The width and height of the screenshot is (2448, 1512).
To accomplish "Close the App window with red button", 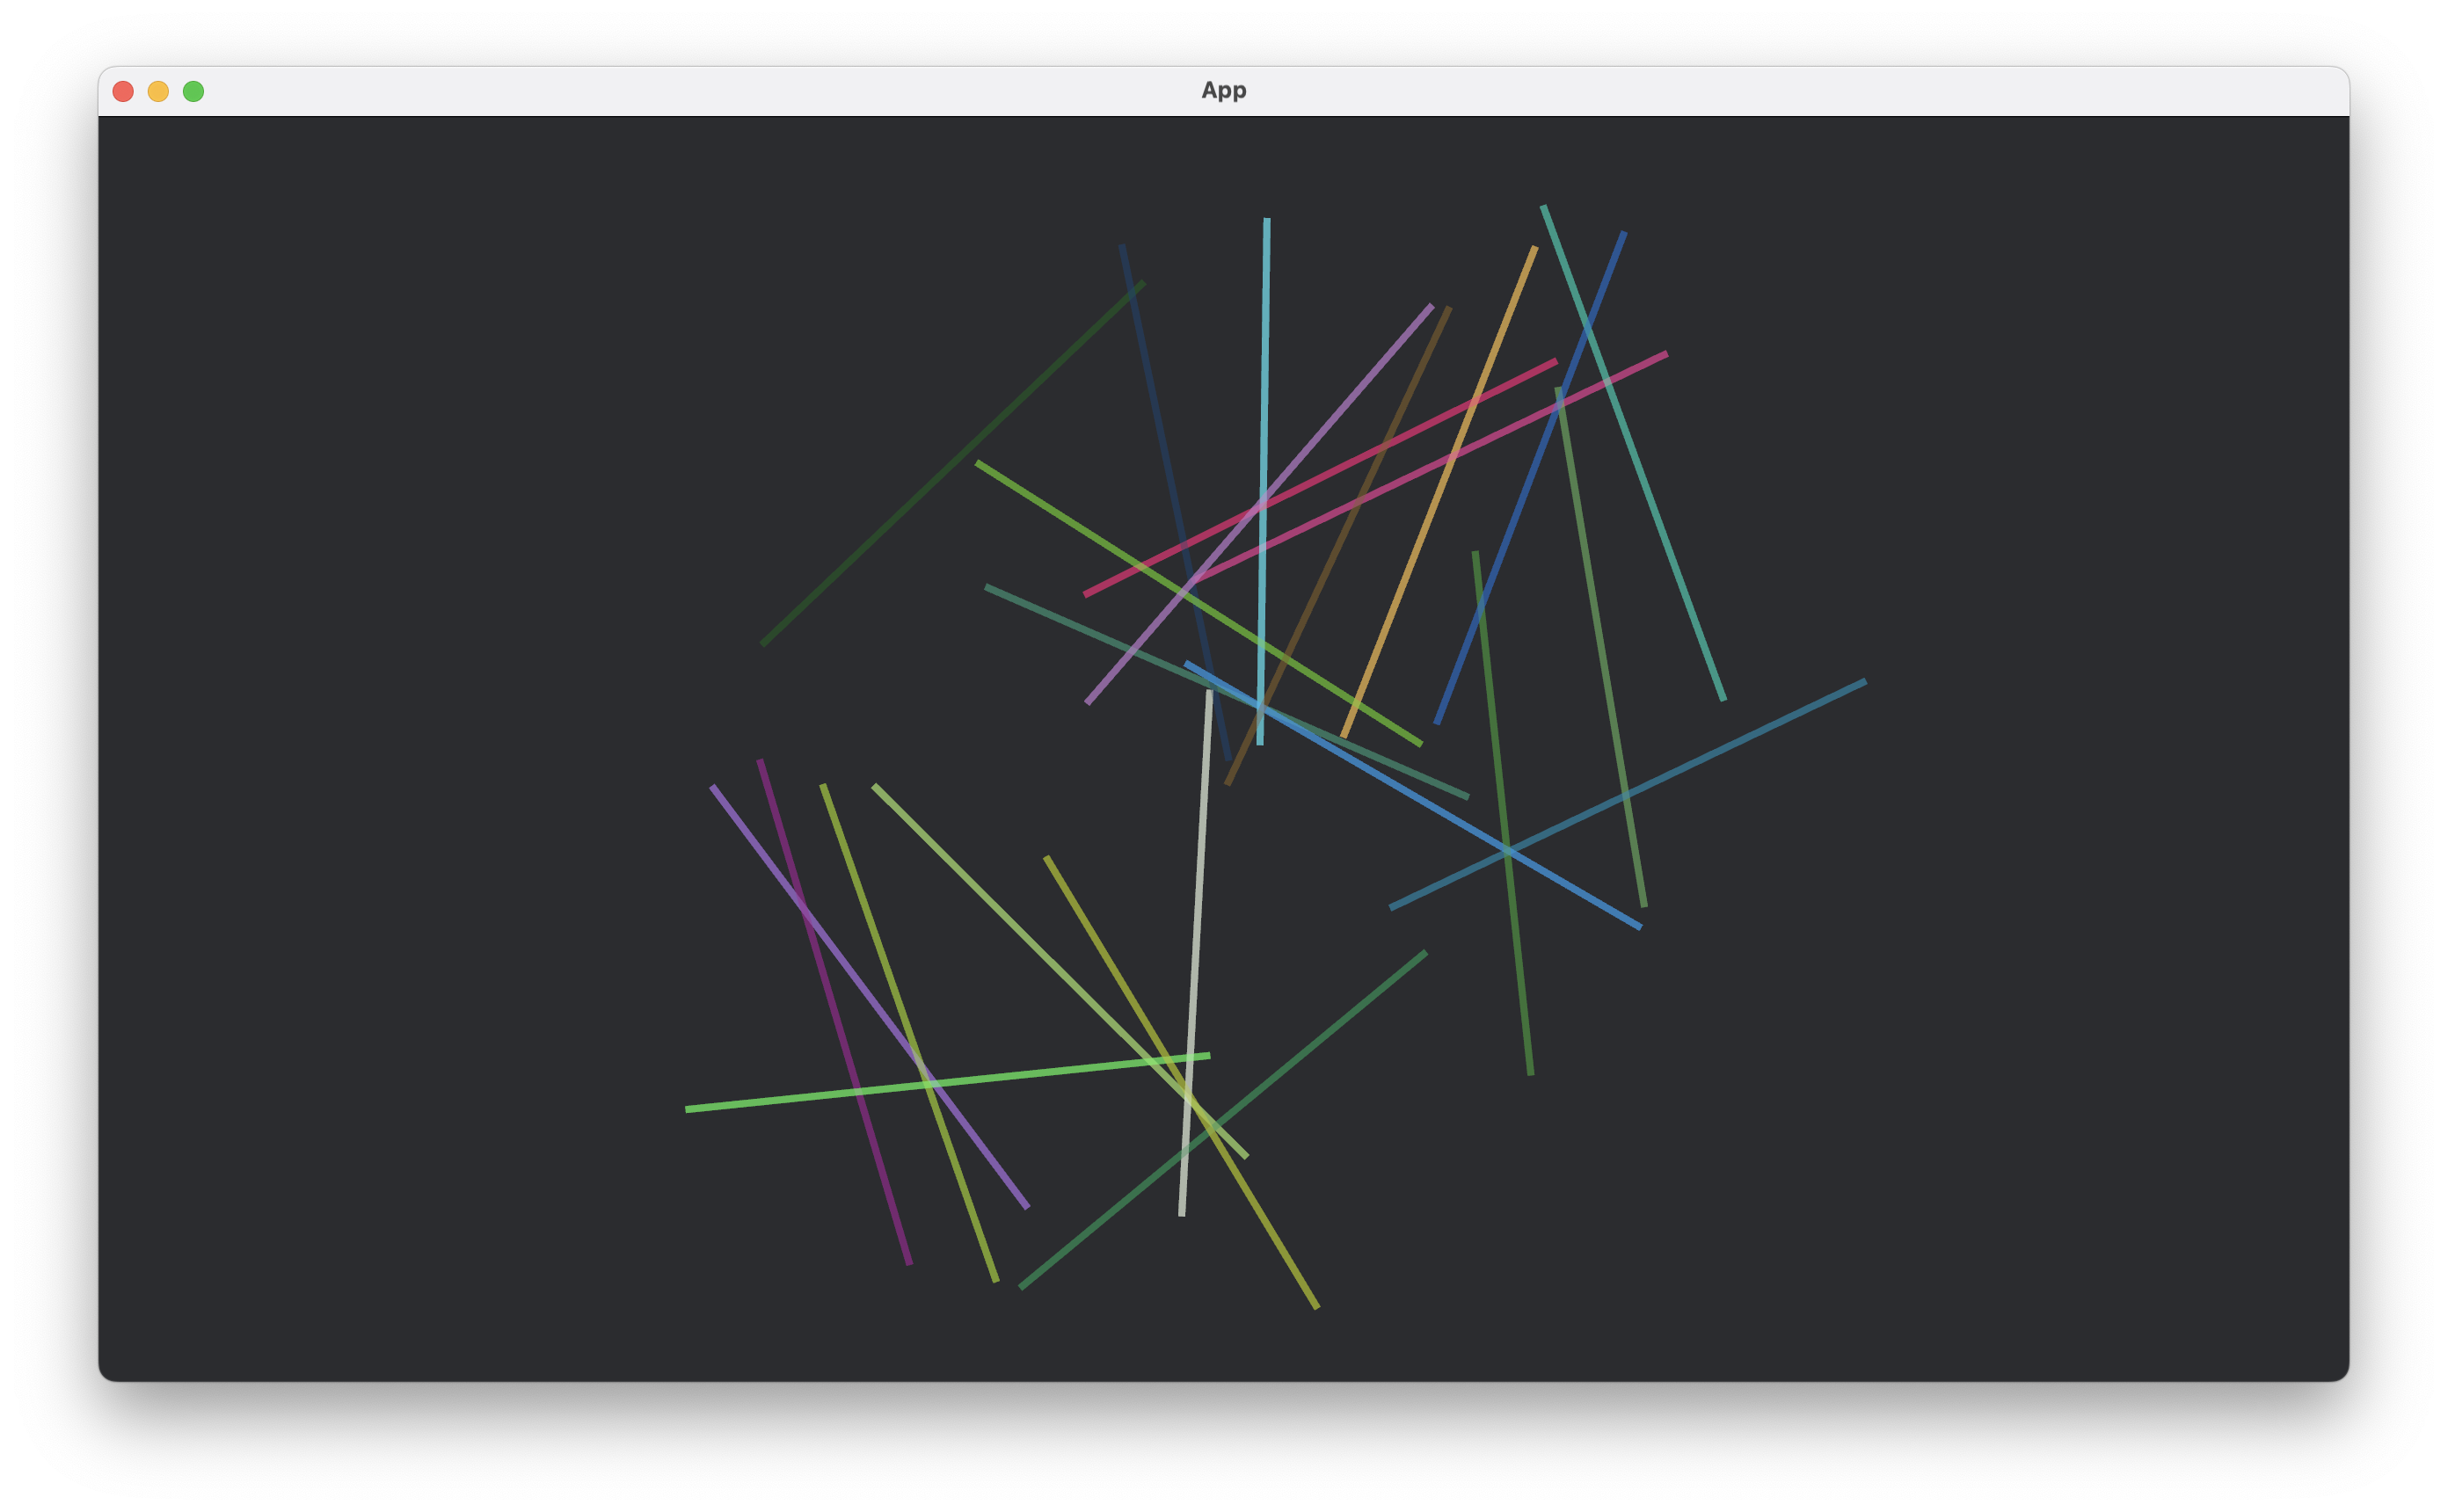I will click(x=123, y=91).
